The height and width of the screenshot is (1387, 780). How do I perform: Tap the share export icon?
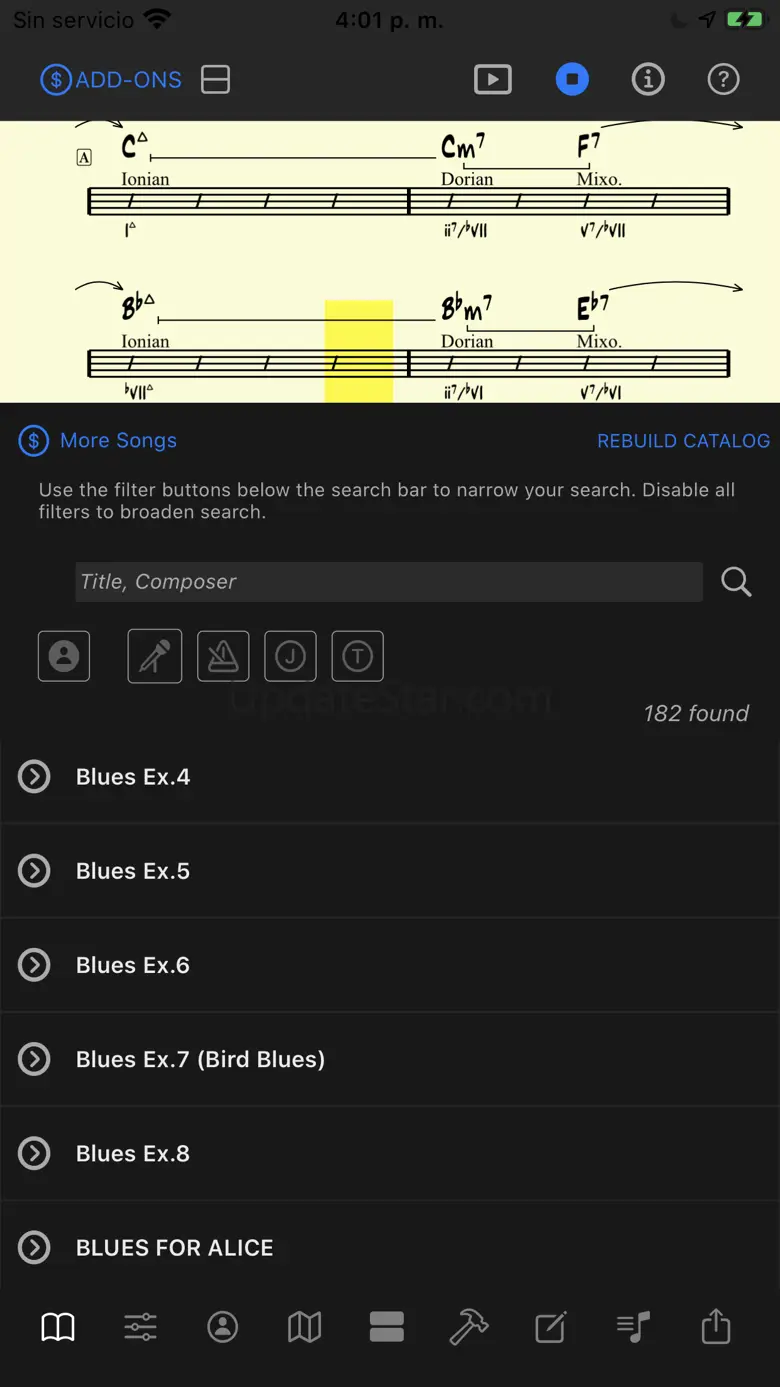point(716,1327)
